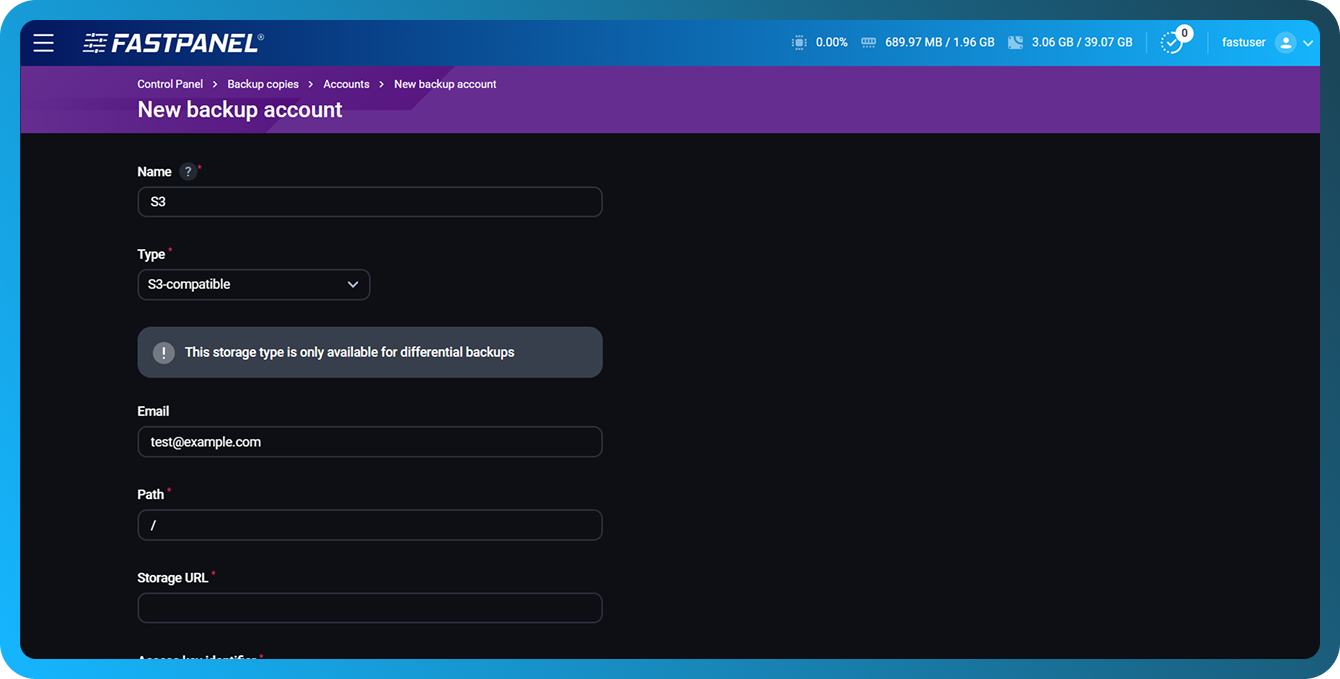Focus the Storage URL input field
The height and width of the screenshot is (679, 1340).
pos(370,607)
